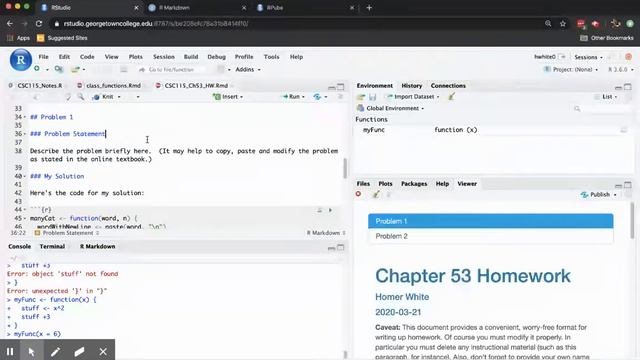This screenshot has width=640, height=360.
Task: Click the red stop icon in Viewer
Action: 358,194
